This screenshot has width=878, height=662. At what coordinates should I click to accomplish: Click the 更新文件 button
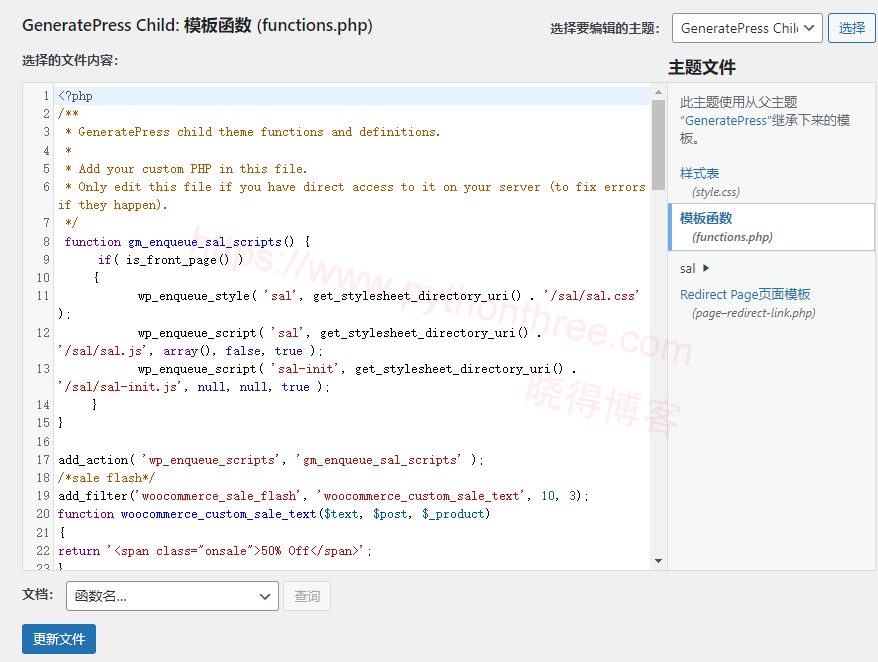click(59, 639)
